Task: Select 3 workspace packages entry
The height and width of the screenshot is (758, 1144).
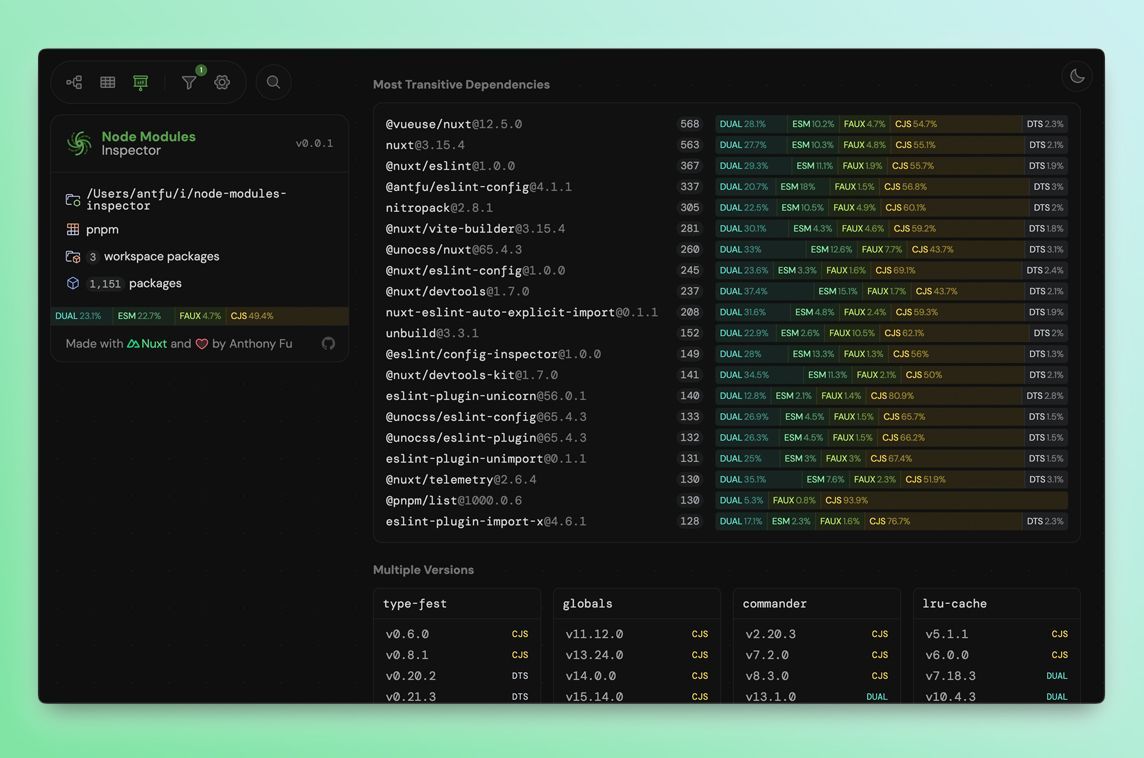Action: [153, 257]
